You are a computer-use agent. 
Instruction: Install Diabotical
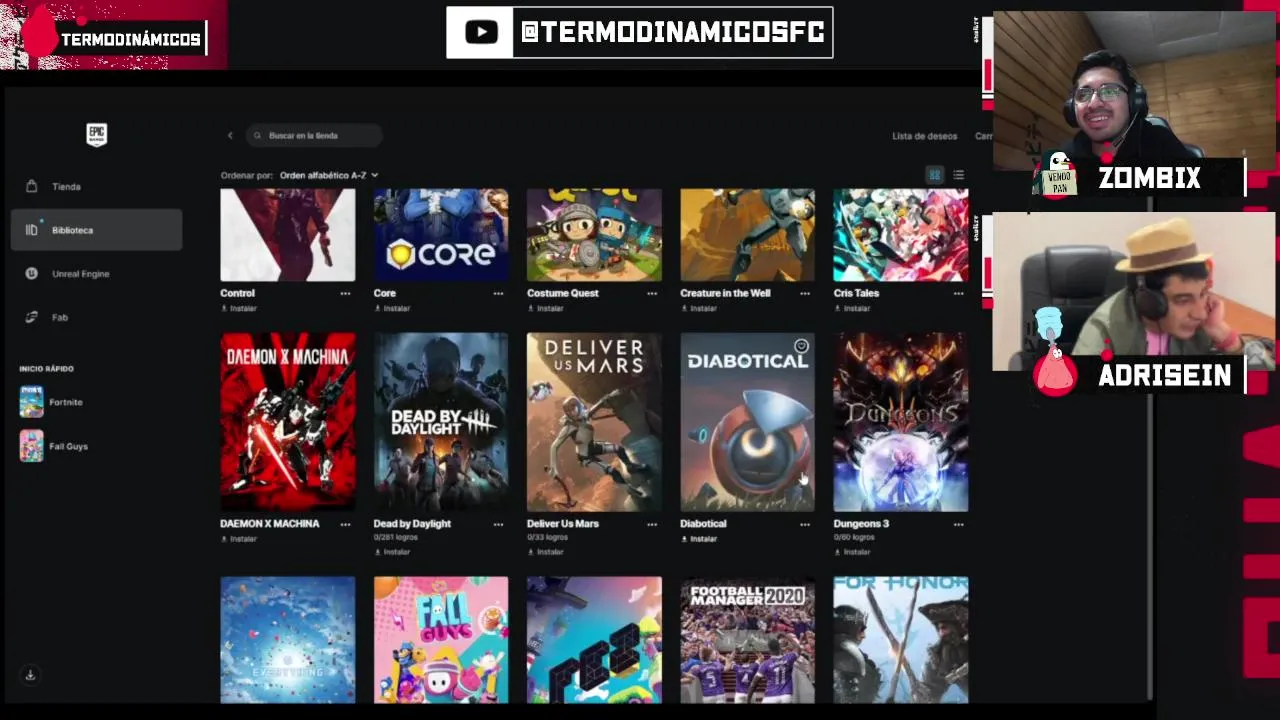pos(699,539)
